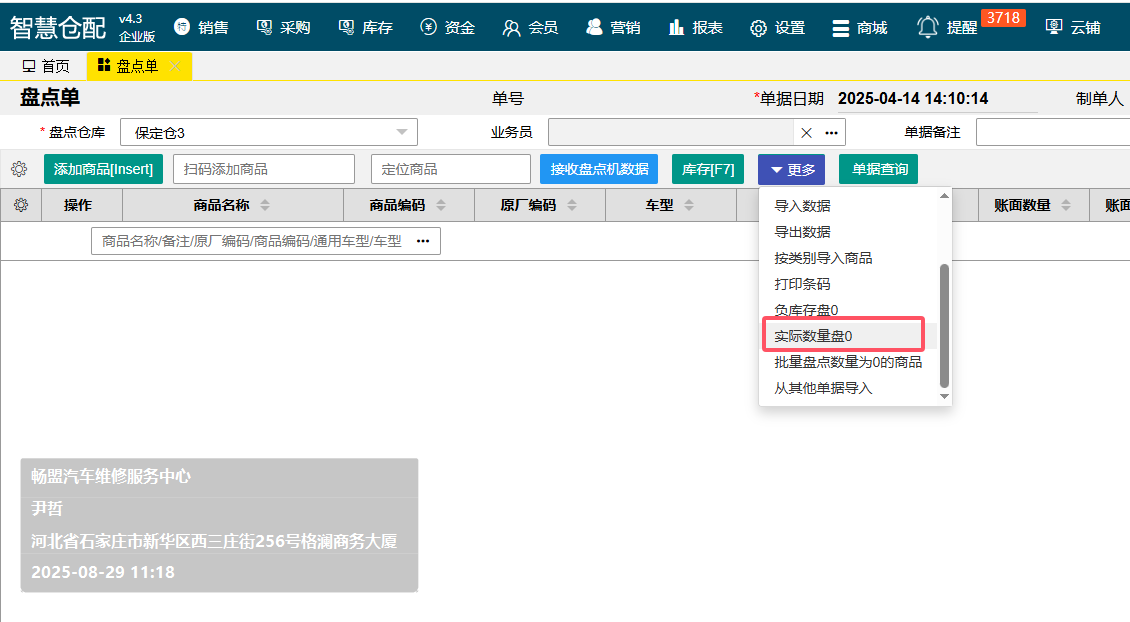Click the 扫码添加商品 input field
Viewport: 1130px width, 622px height.
coord(263,169)
